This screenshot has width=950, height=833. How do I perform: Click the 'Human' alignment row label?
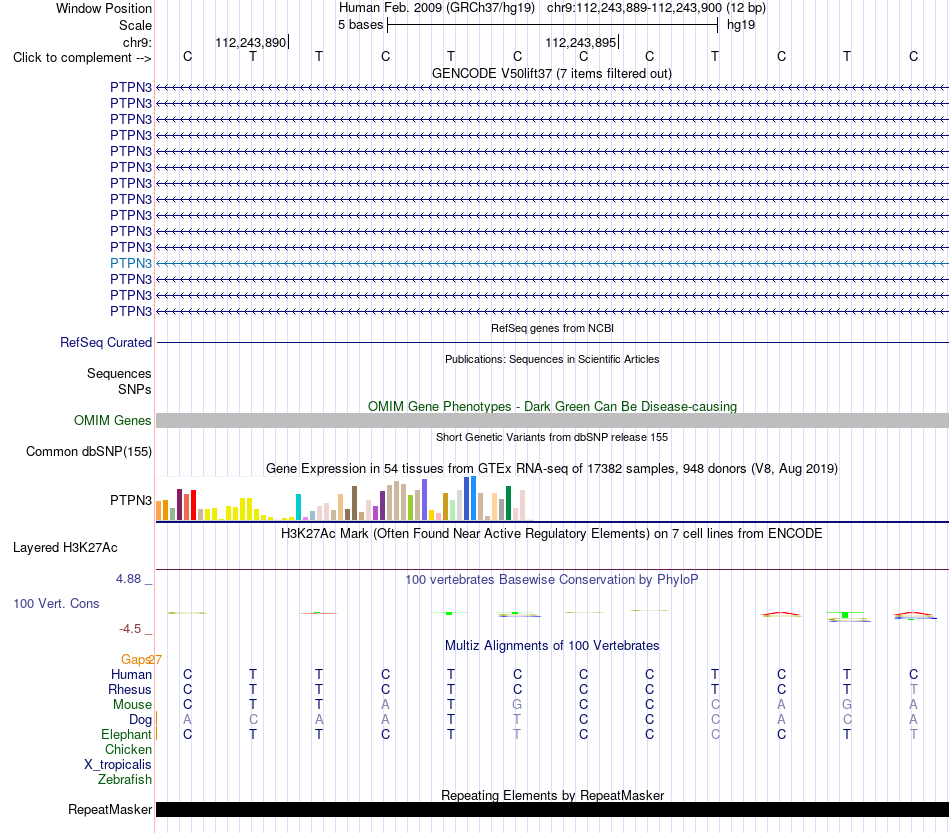point(131,674)
